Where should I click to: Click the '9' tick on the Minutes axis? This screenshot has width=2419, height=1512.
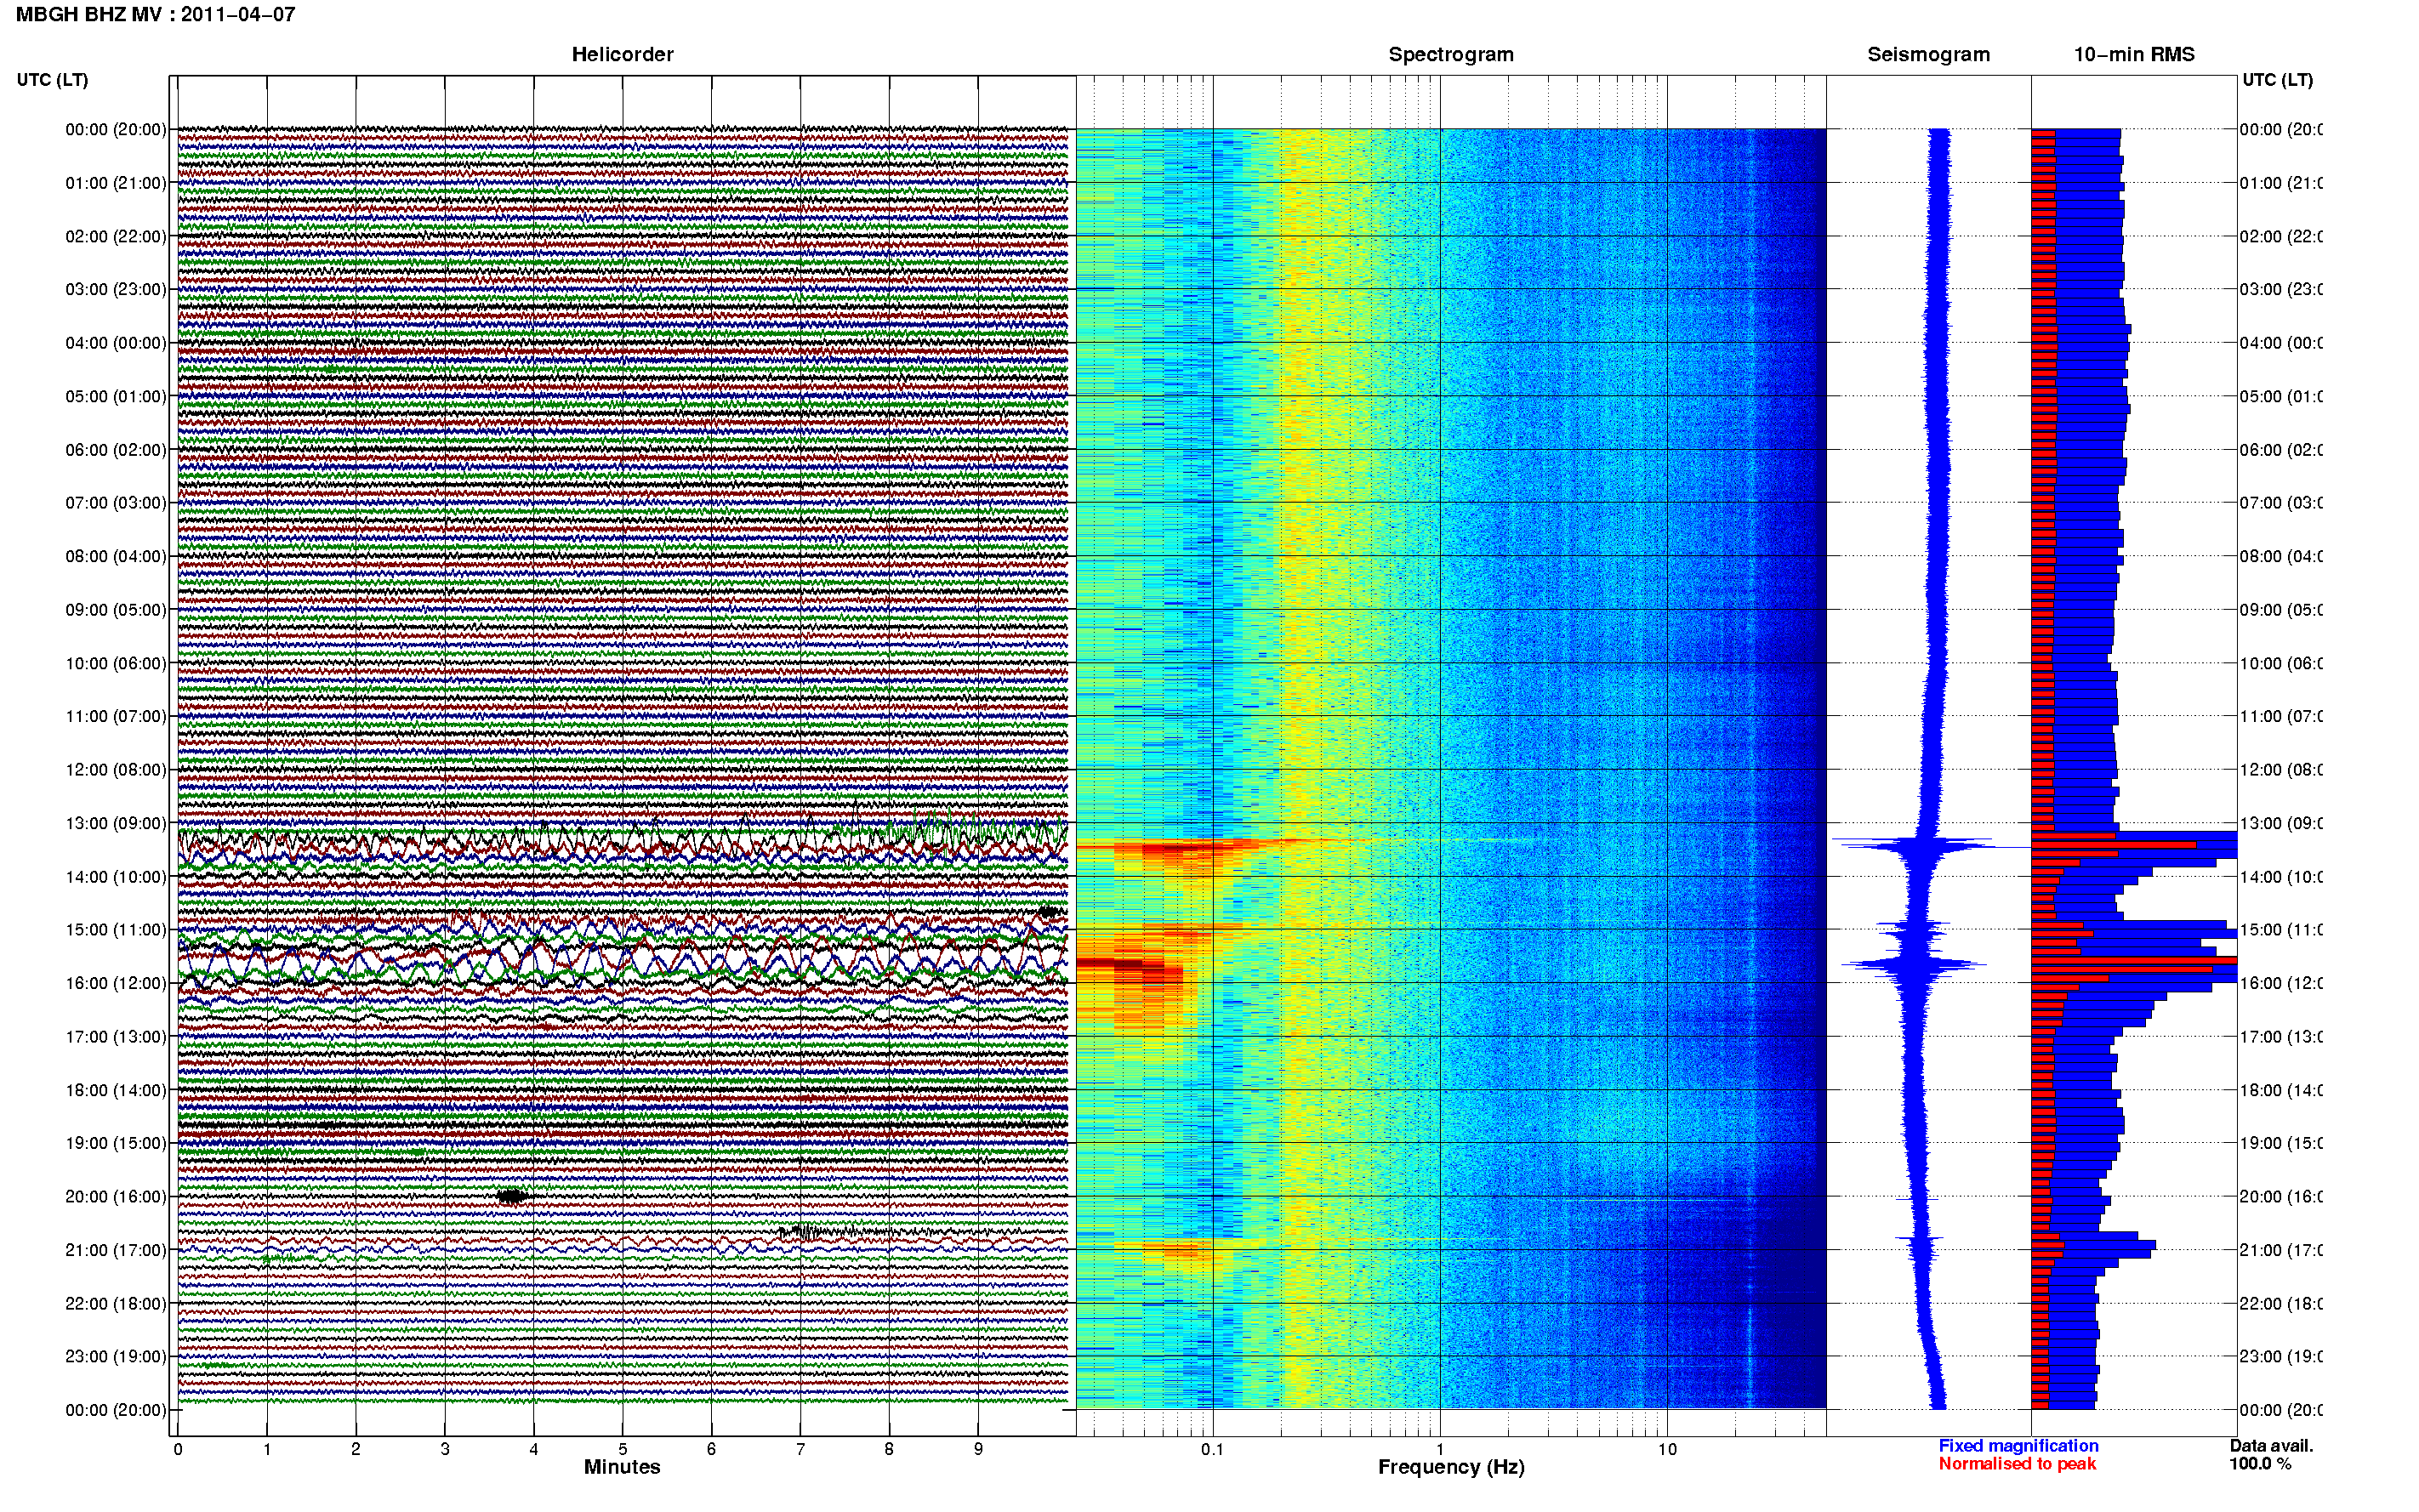pos(978,1449)
